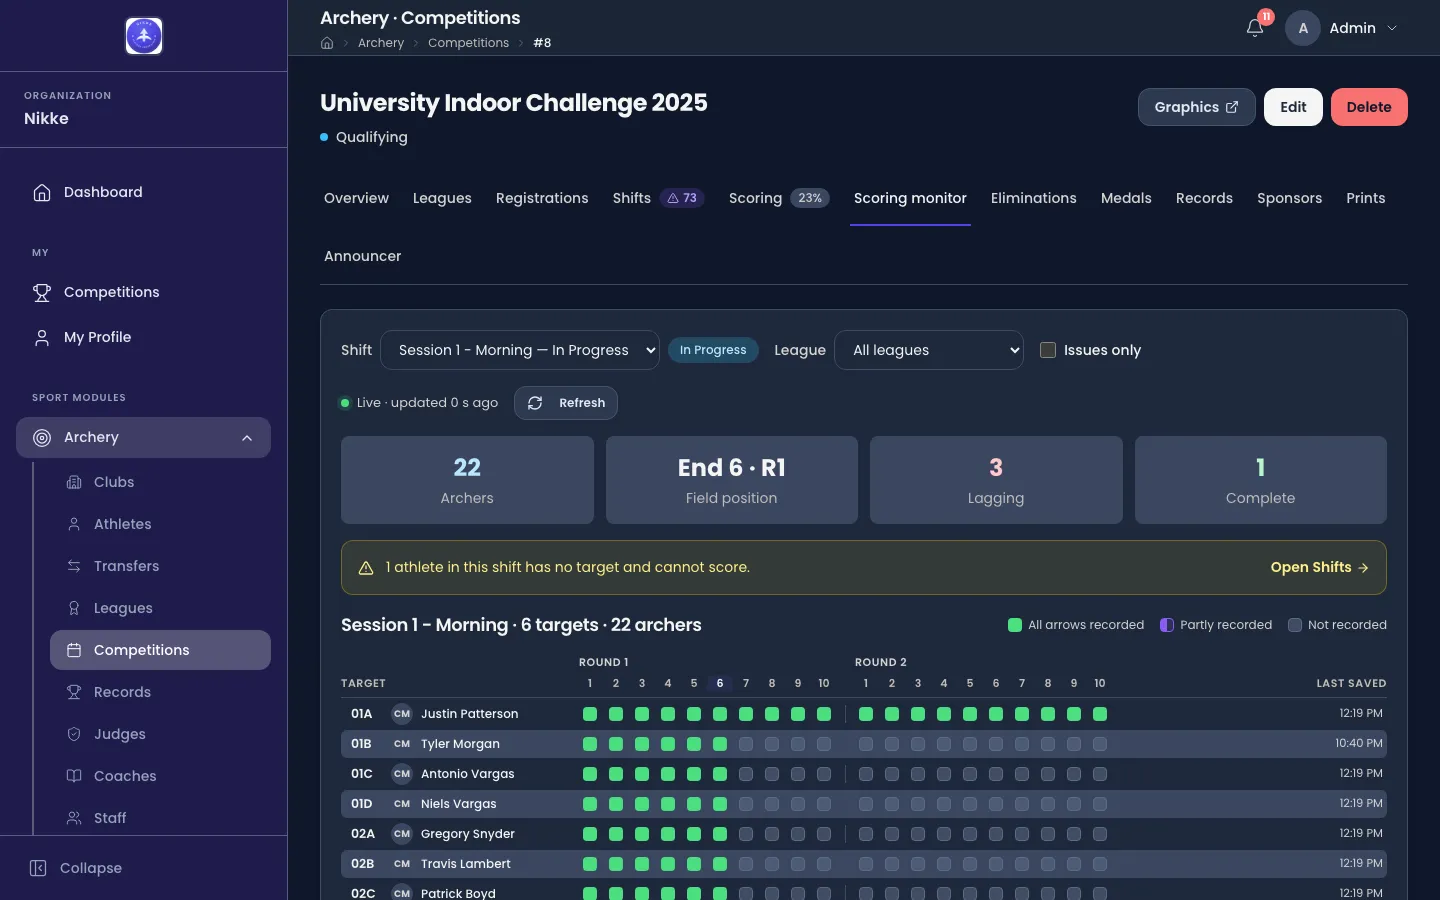Screen dimensions: 1440x900
Task: Open Athletes under Archery module
Action: [x=160, y=524]
